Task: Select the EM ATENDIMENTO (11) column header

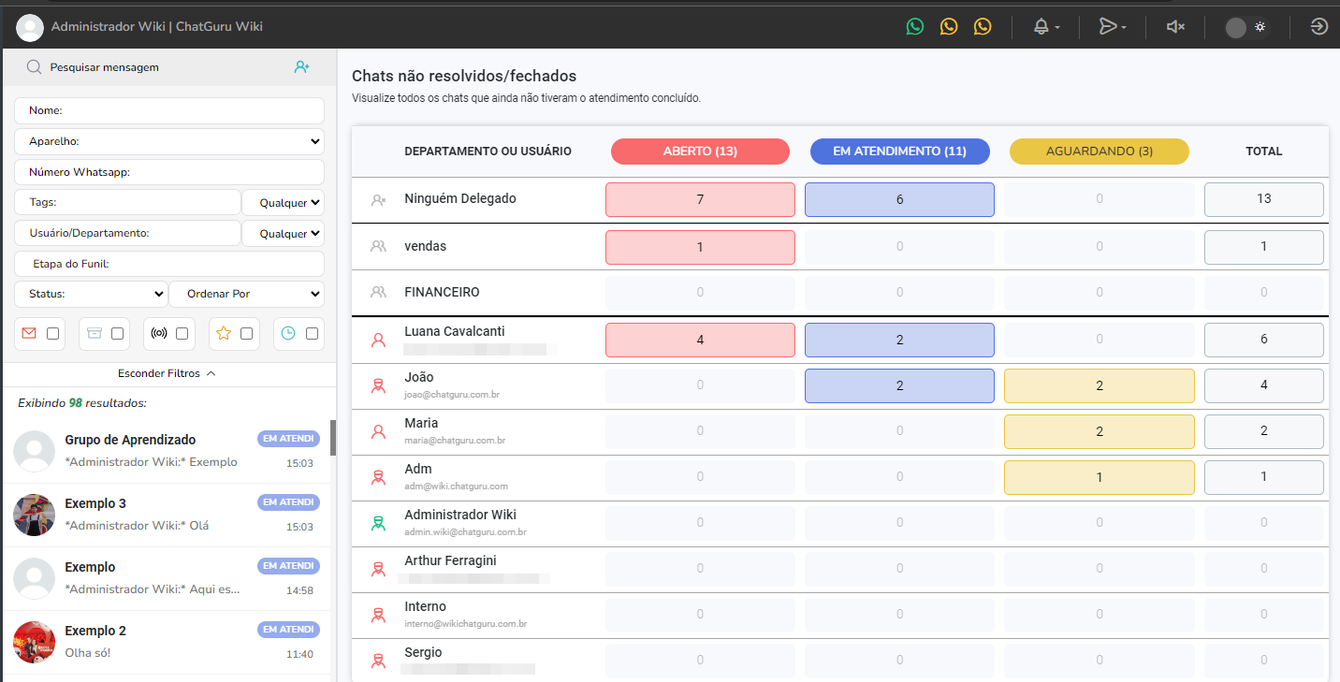Action: click(900, 151)
